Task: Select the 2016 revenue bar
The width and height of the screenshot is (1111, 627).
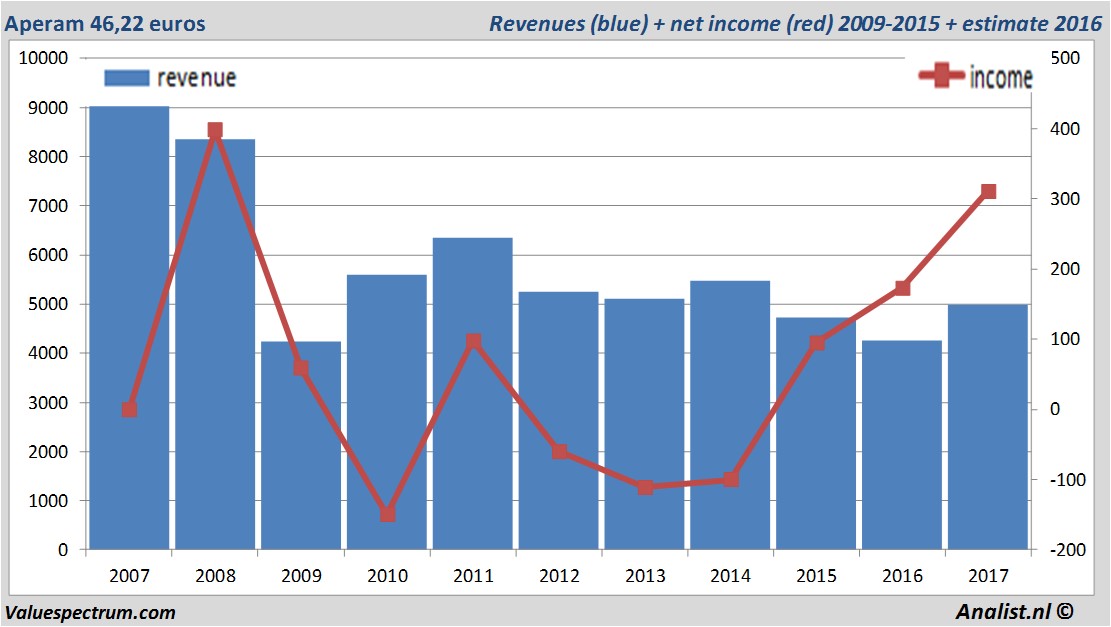Action: coord(902,445)
